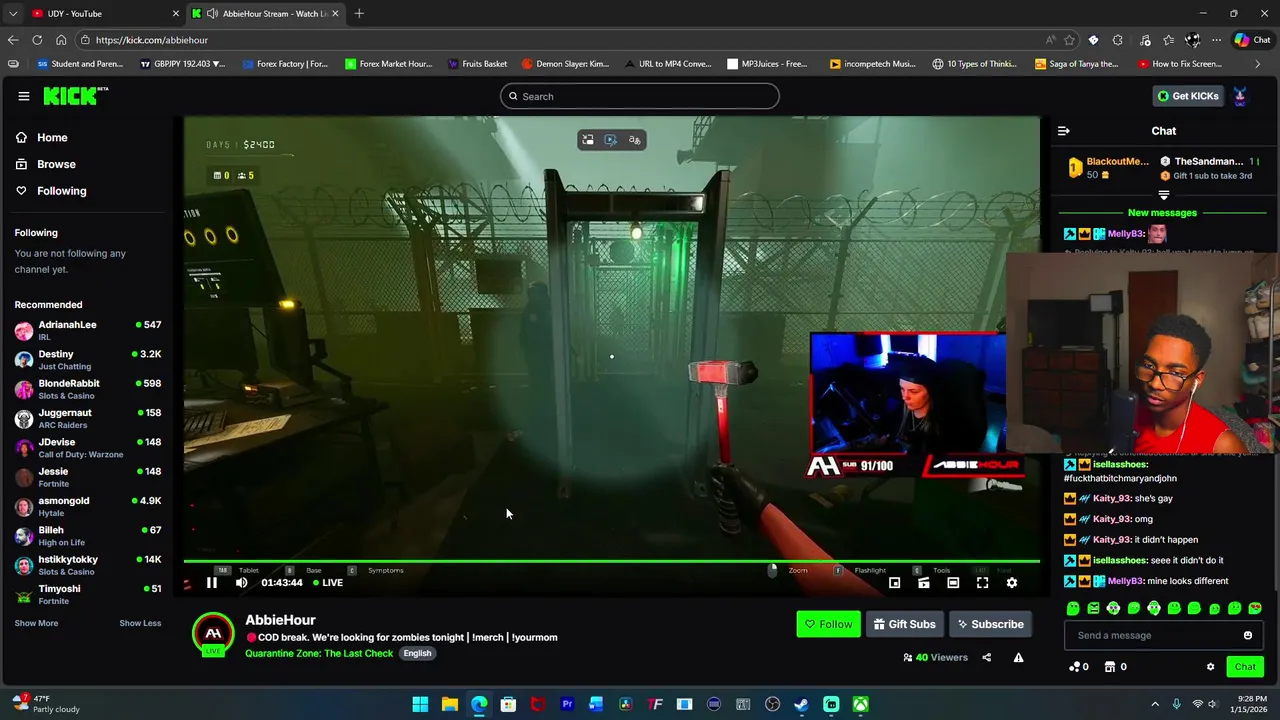Click the English language tag

(x=417, y=653)
